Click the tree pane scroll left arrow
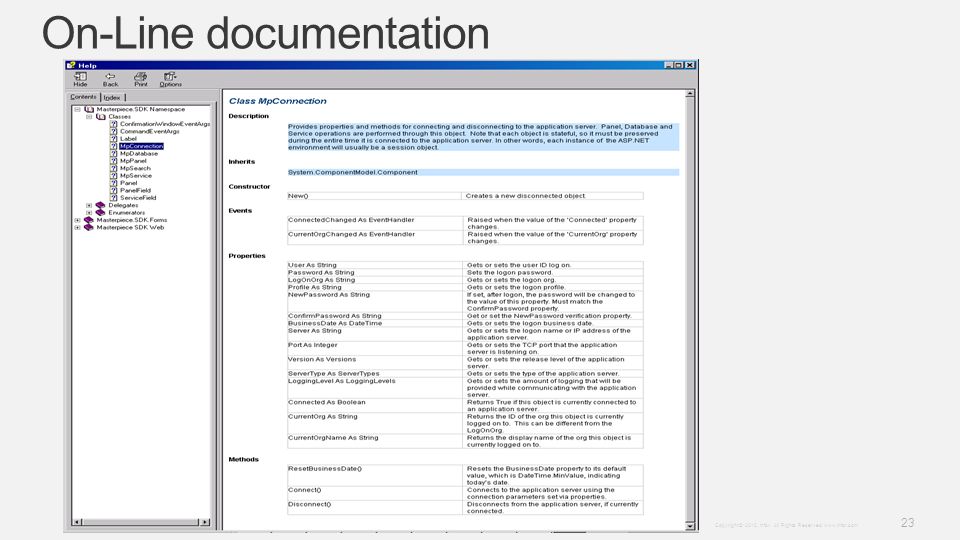The width and height of the screenshot is (960, 540). pos(77,522)
